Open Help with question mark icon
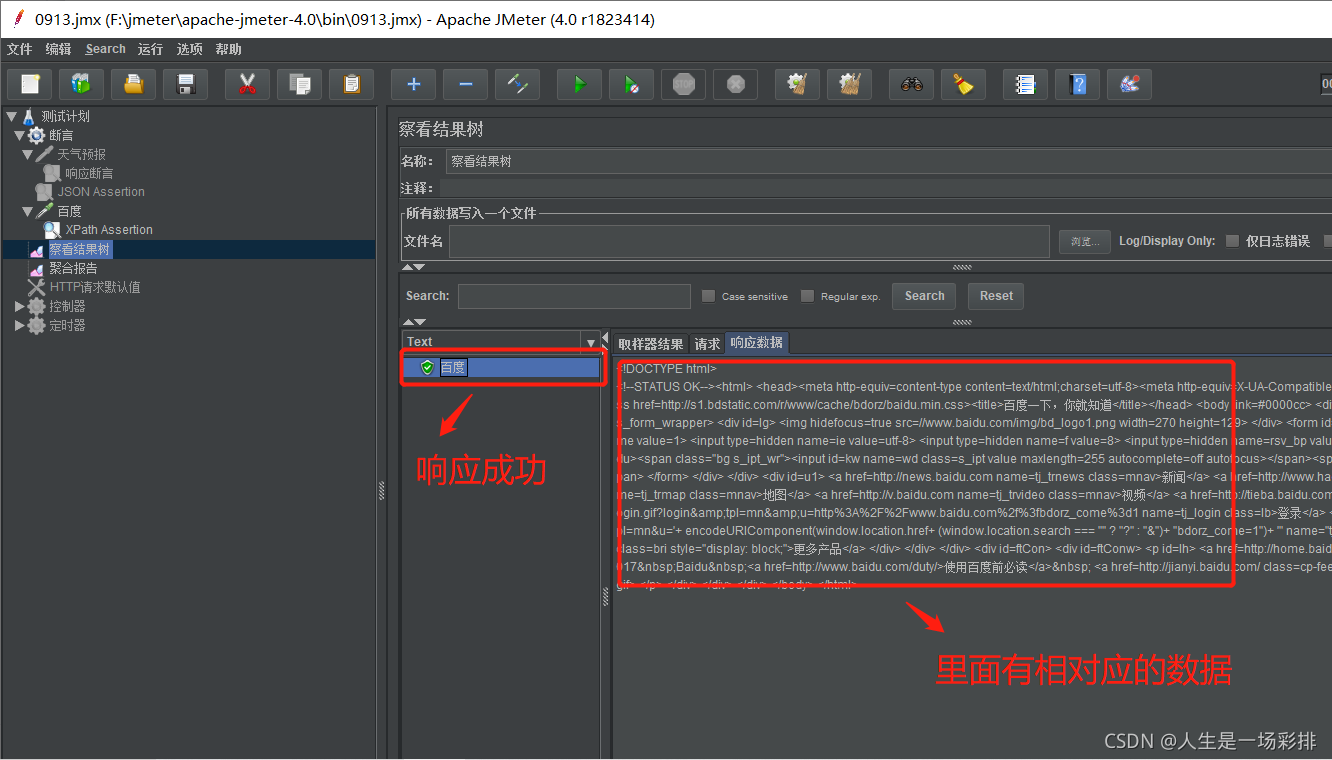 pyautogui.click(x=1077, y=84)
